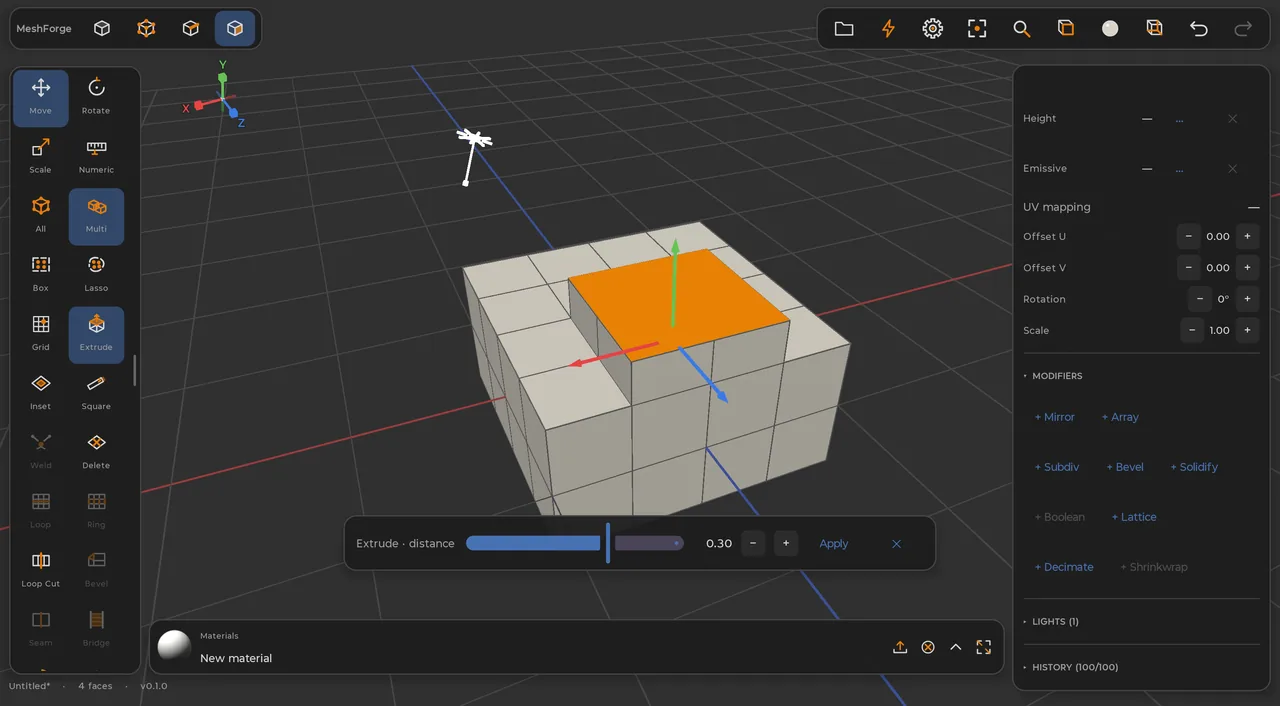Click the material export upload icon

pos(900,647)
